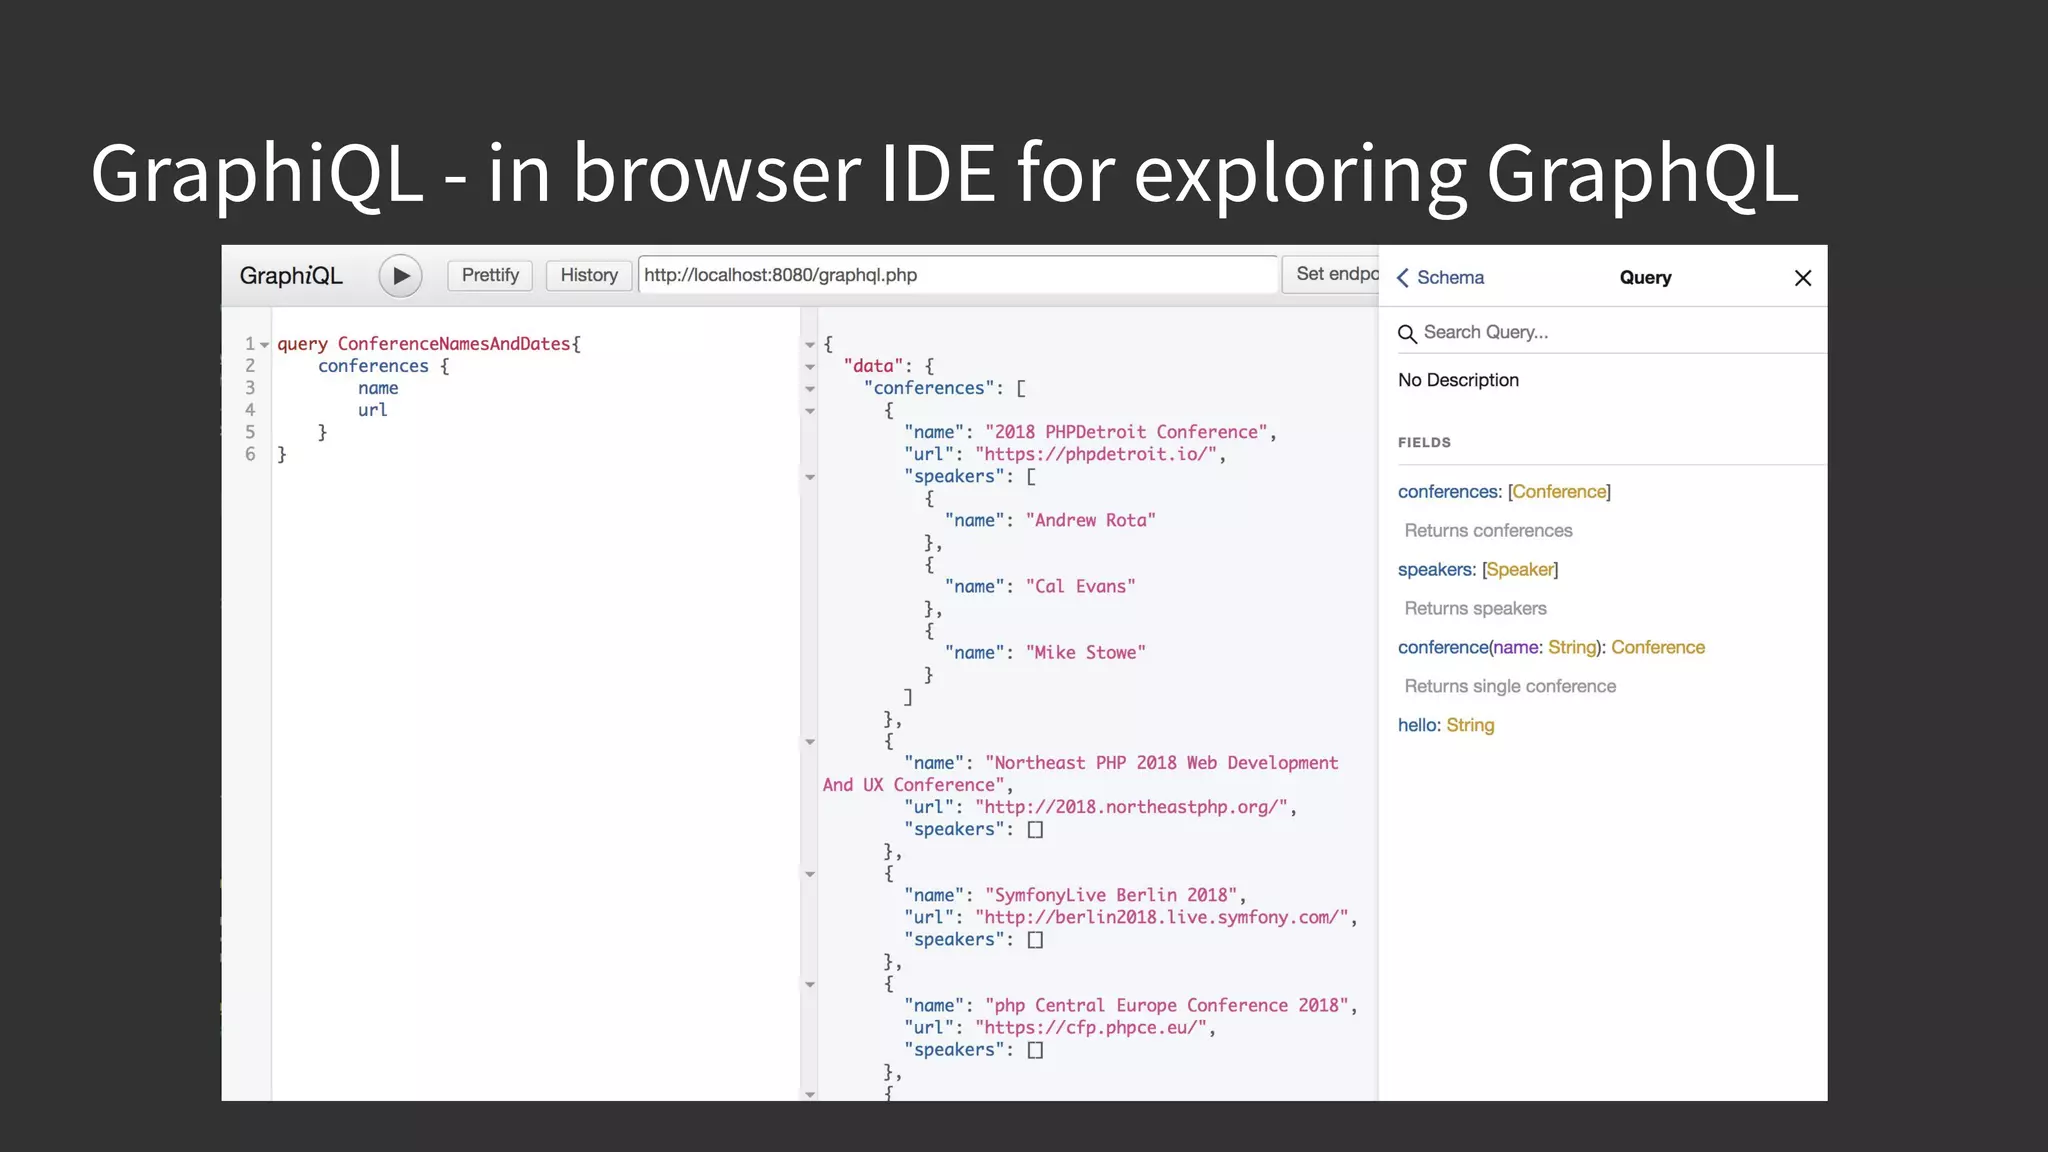The image size is (2048, 1152).
Task: Open Conference return type of conference field
Action: point(1657,648)
